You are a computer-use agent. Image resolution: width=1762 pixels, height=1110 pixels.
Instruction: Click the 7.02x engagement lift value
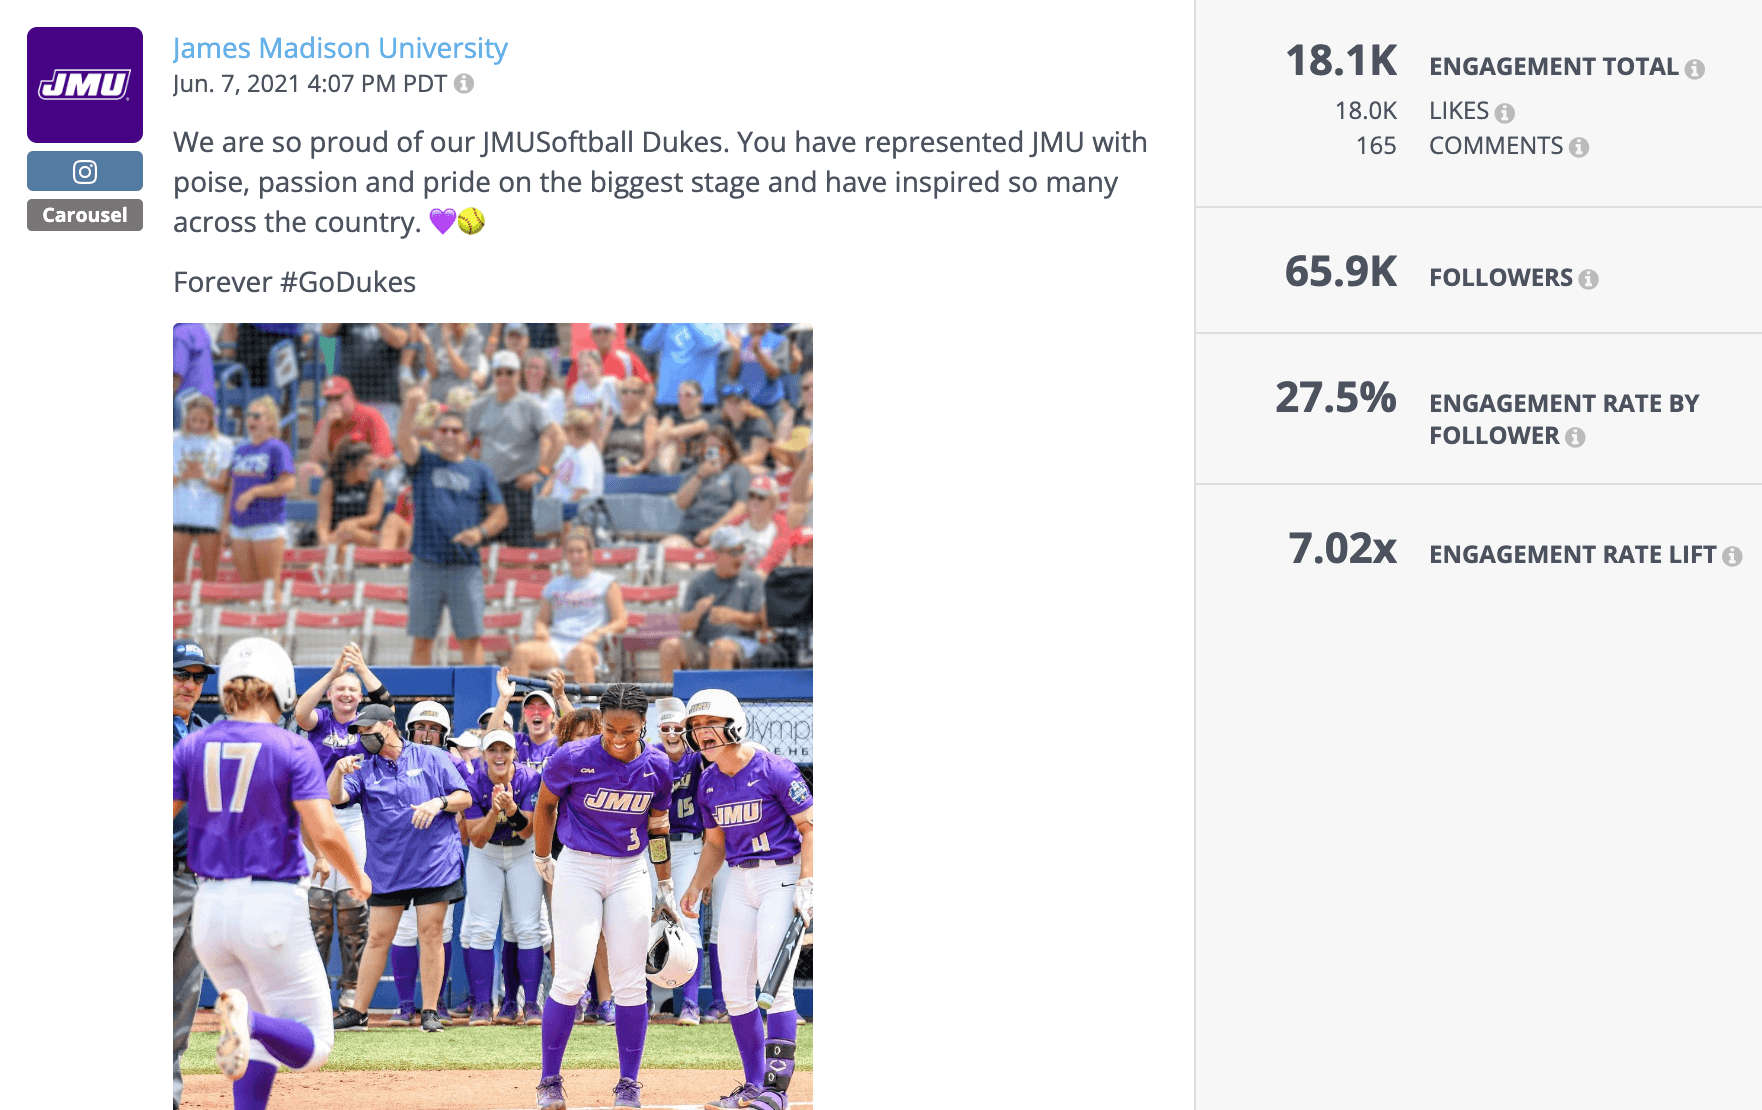(1344, 550)
